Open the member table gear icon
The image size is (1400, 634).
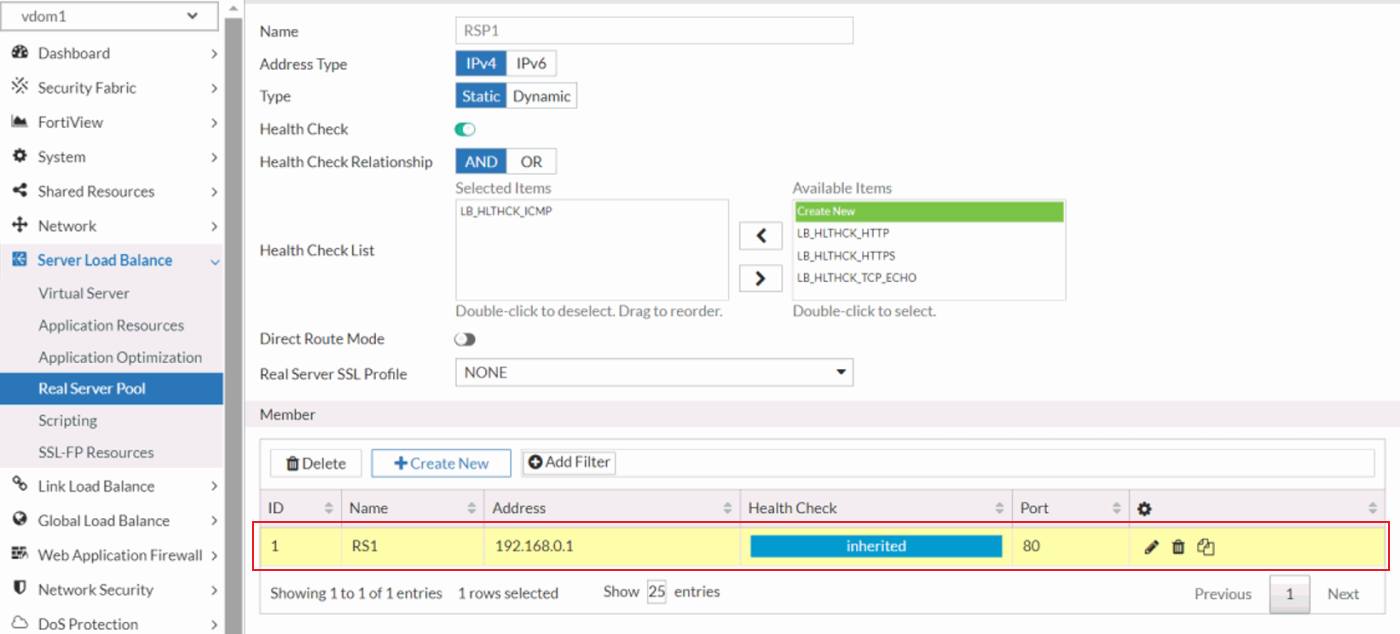tap(1143, 508)
